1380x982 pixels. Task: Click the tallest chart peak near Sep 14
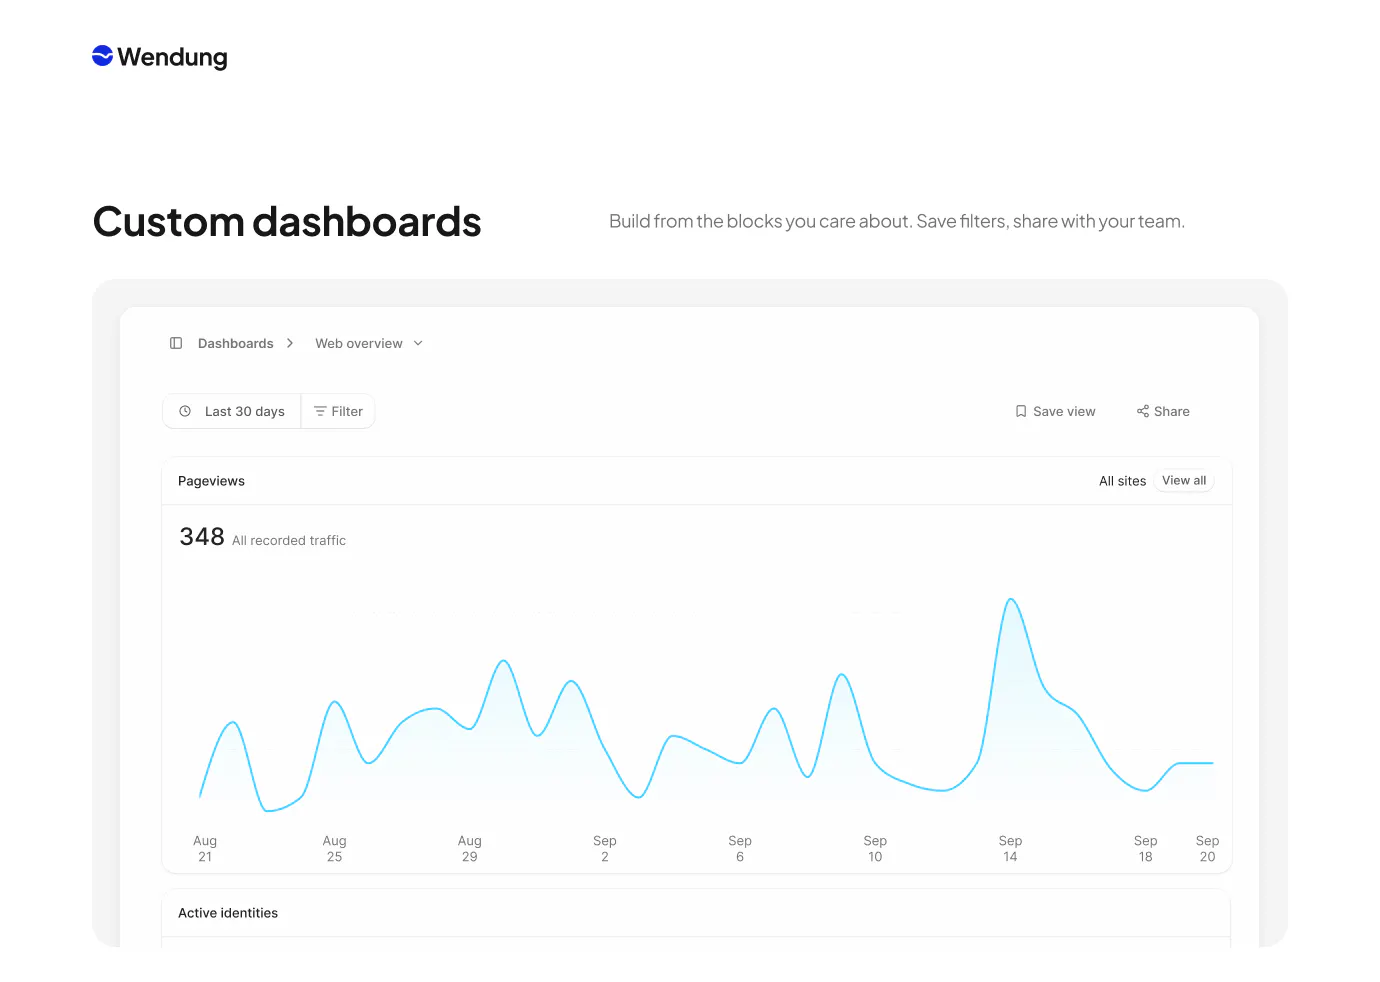pos(1012,600)
